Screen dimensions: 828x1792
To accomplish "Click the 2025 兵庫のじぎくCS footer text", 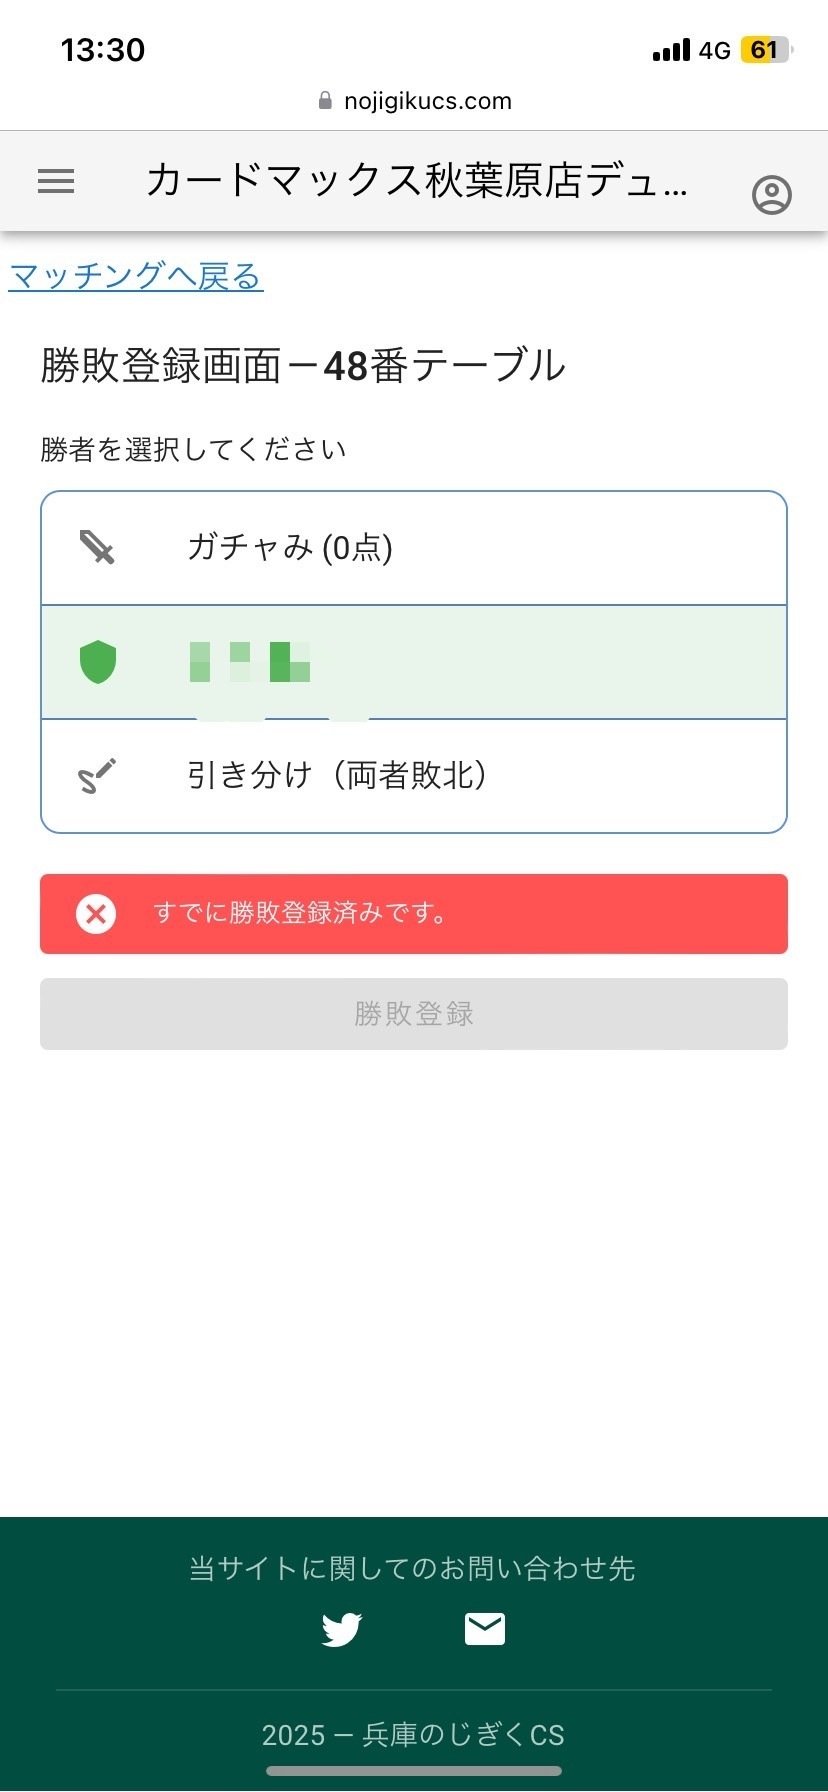I will click(x=413, y=1734).
